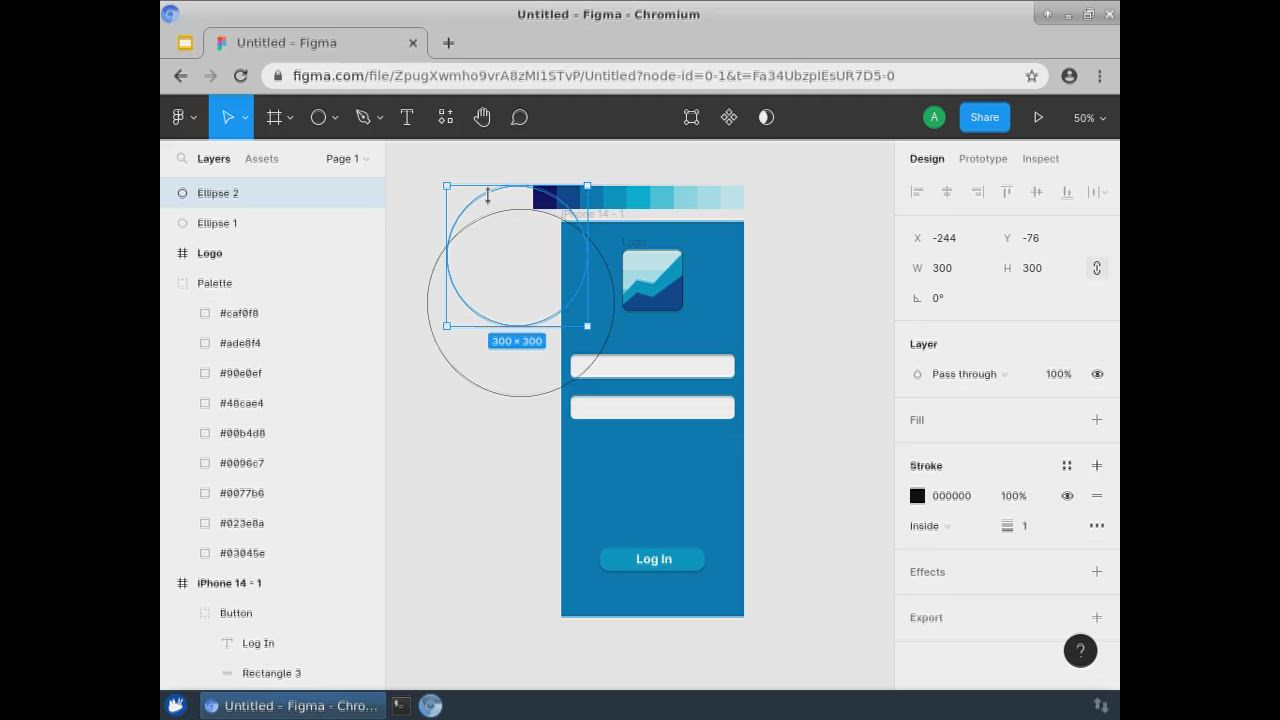Toggle layer visibility eye in Layer section
The height and width of the screenshot is (720, 1280).
[1097, 374]
